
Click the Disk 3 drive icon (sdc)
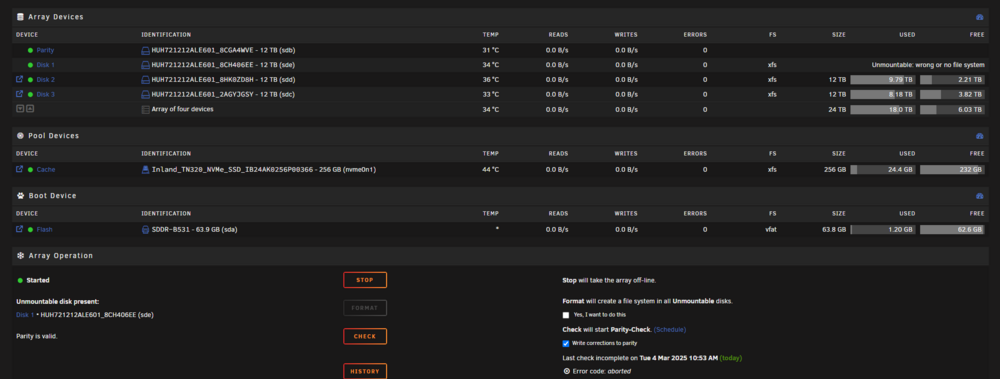(x=145, y=94)
